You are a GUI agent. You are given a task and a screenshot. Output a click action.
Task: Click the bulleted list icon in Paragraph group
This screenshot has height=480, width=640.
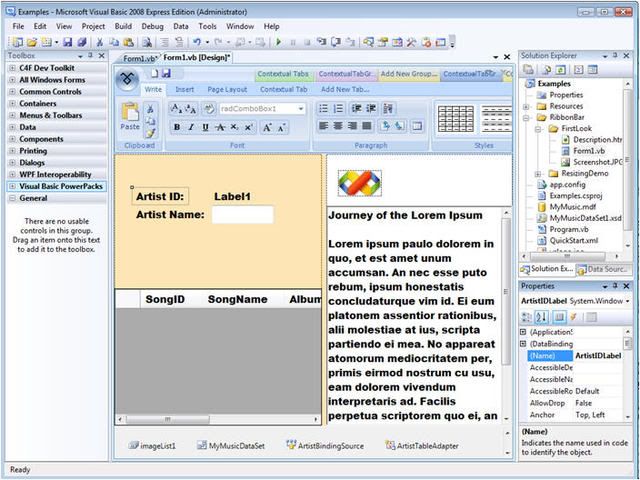323,109
